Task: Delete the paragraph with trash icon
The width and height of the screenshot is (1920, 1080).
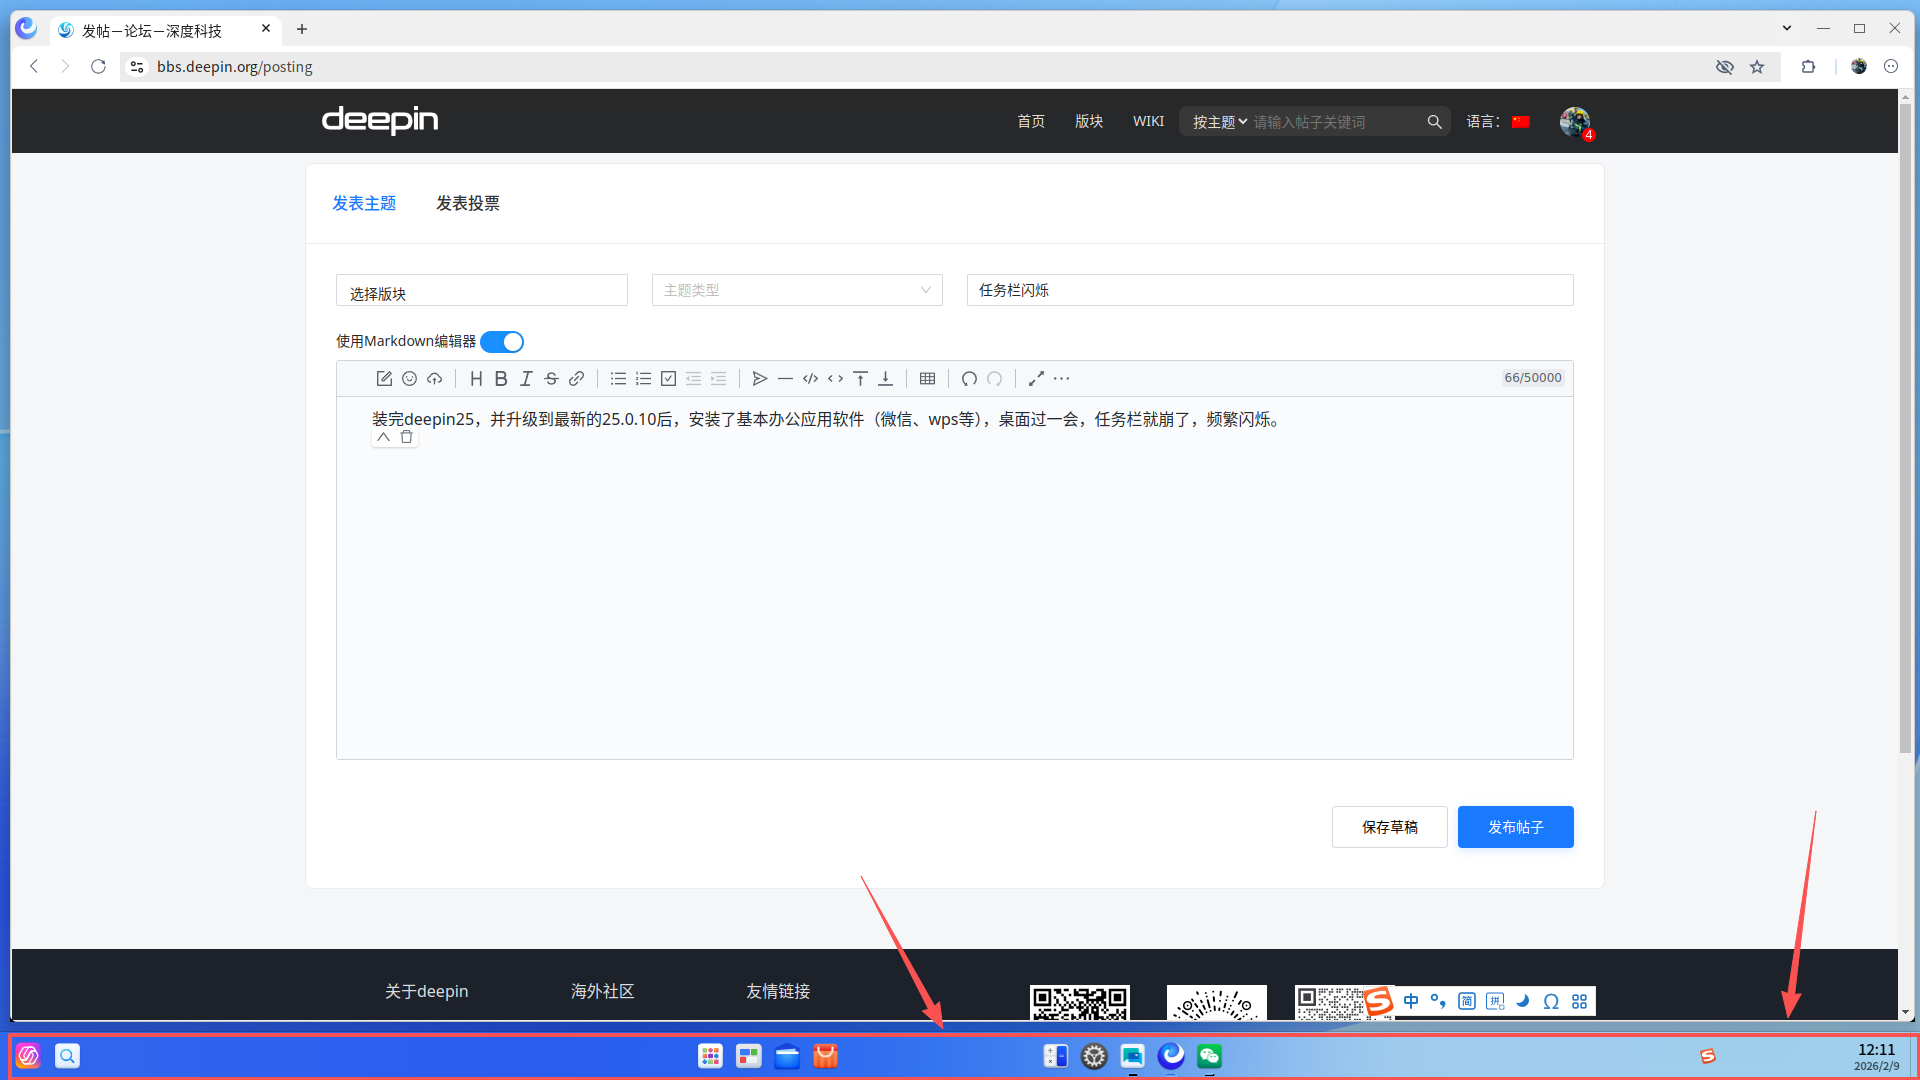Action: point(406,437)
